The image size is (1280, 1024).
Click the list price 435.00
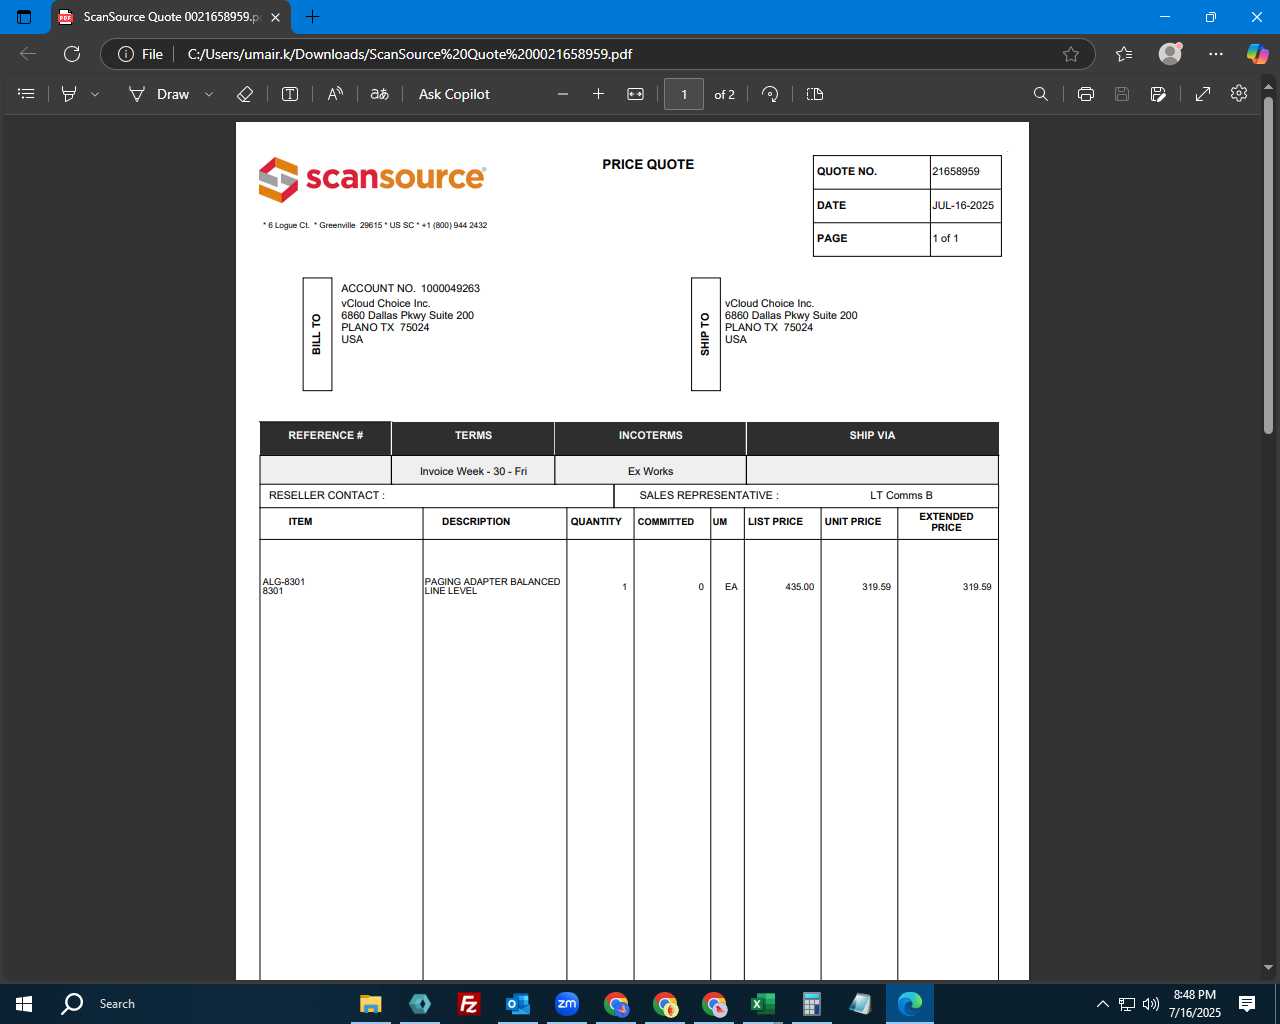pyautogui.click(x=800, y=587)
